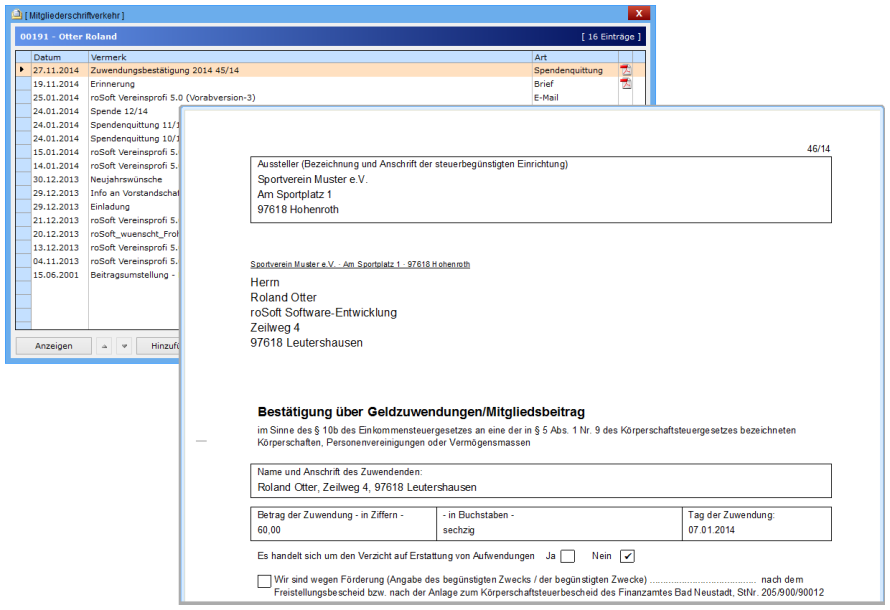Click the Mitgliederschriftverkehr window title icon
890x610 pixels.
(14, 15)
